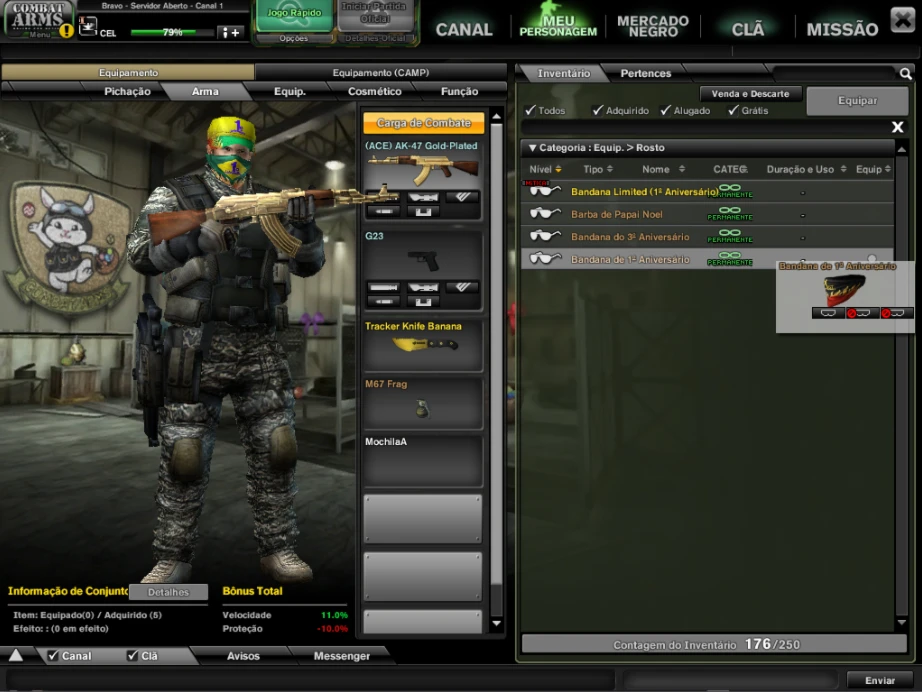The image size is (922, 692).
Task: Collapse the Categoria Equip. > Rosto list
Action: 533,148
